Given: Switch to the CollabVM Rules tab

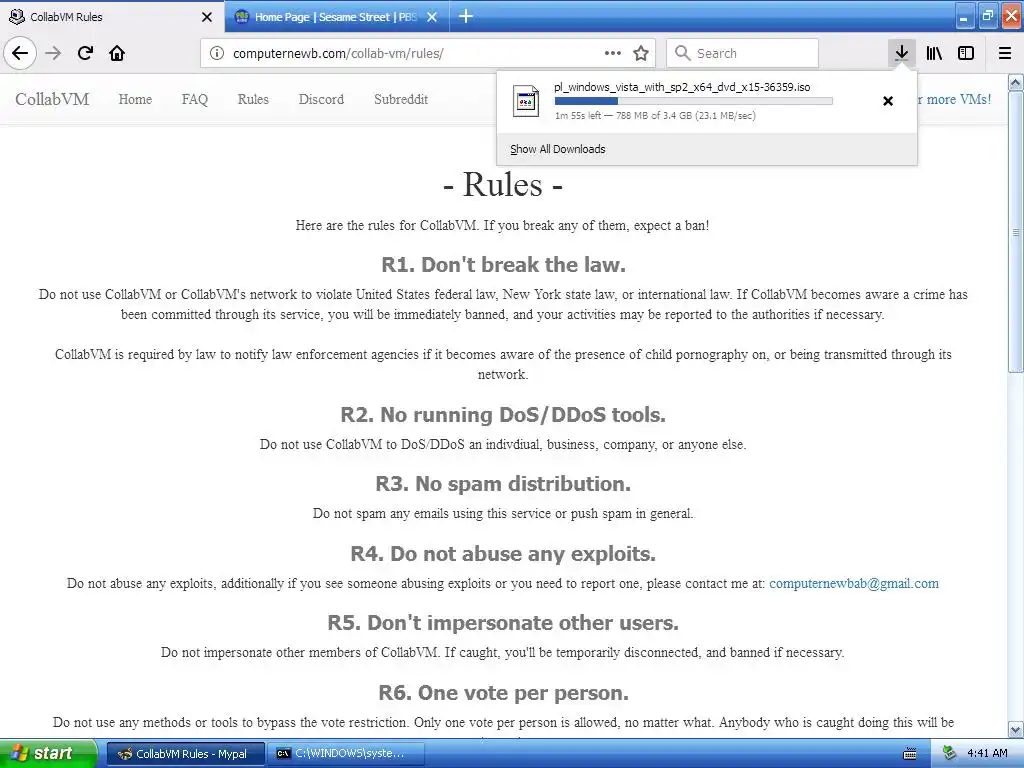Looking at the screenshot, I should (x=112, y=16).
